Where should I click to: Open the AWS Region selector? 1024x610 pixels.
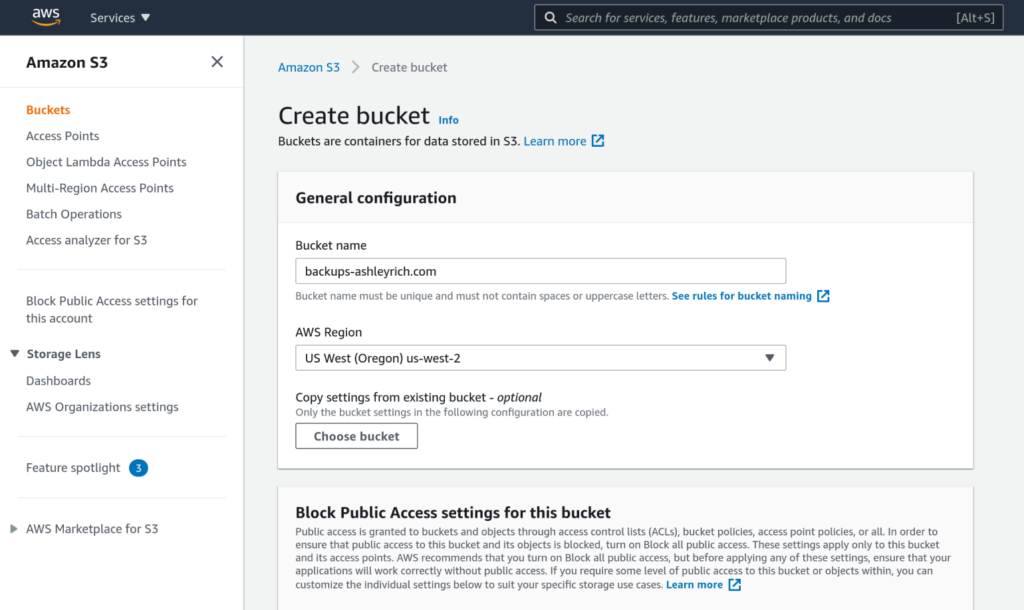[540, 357]
